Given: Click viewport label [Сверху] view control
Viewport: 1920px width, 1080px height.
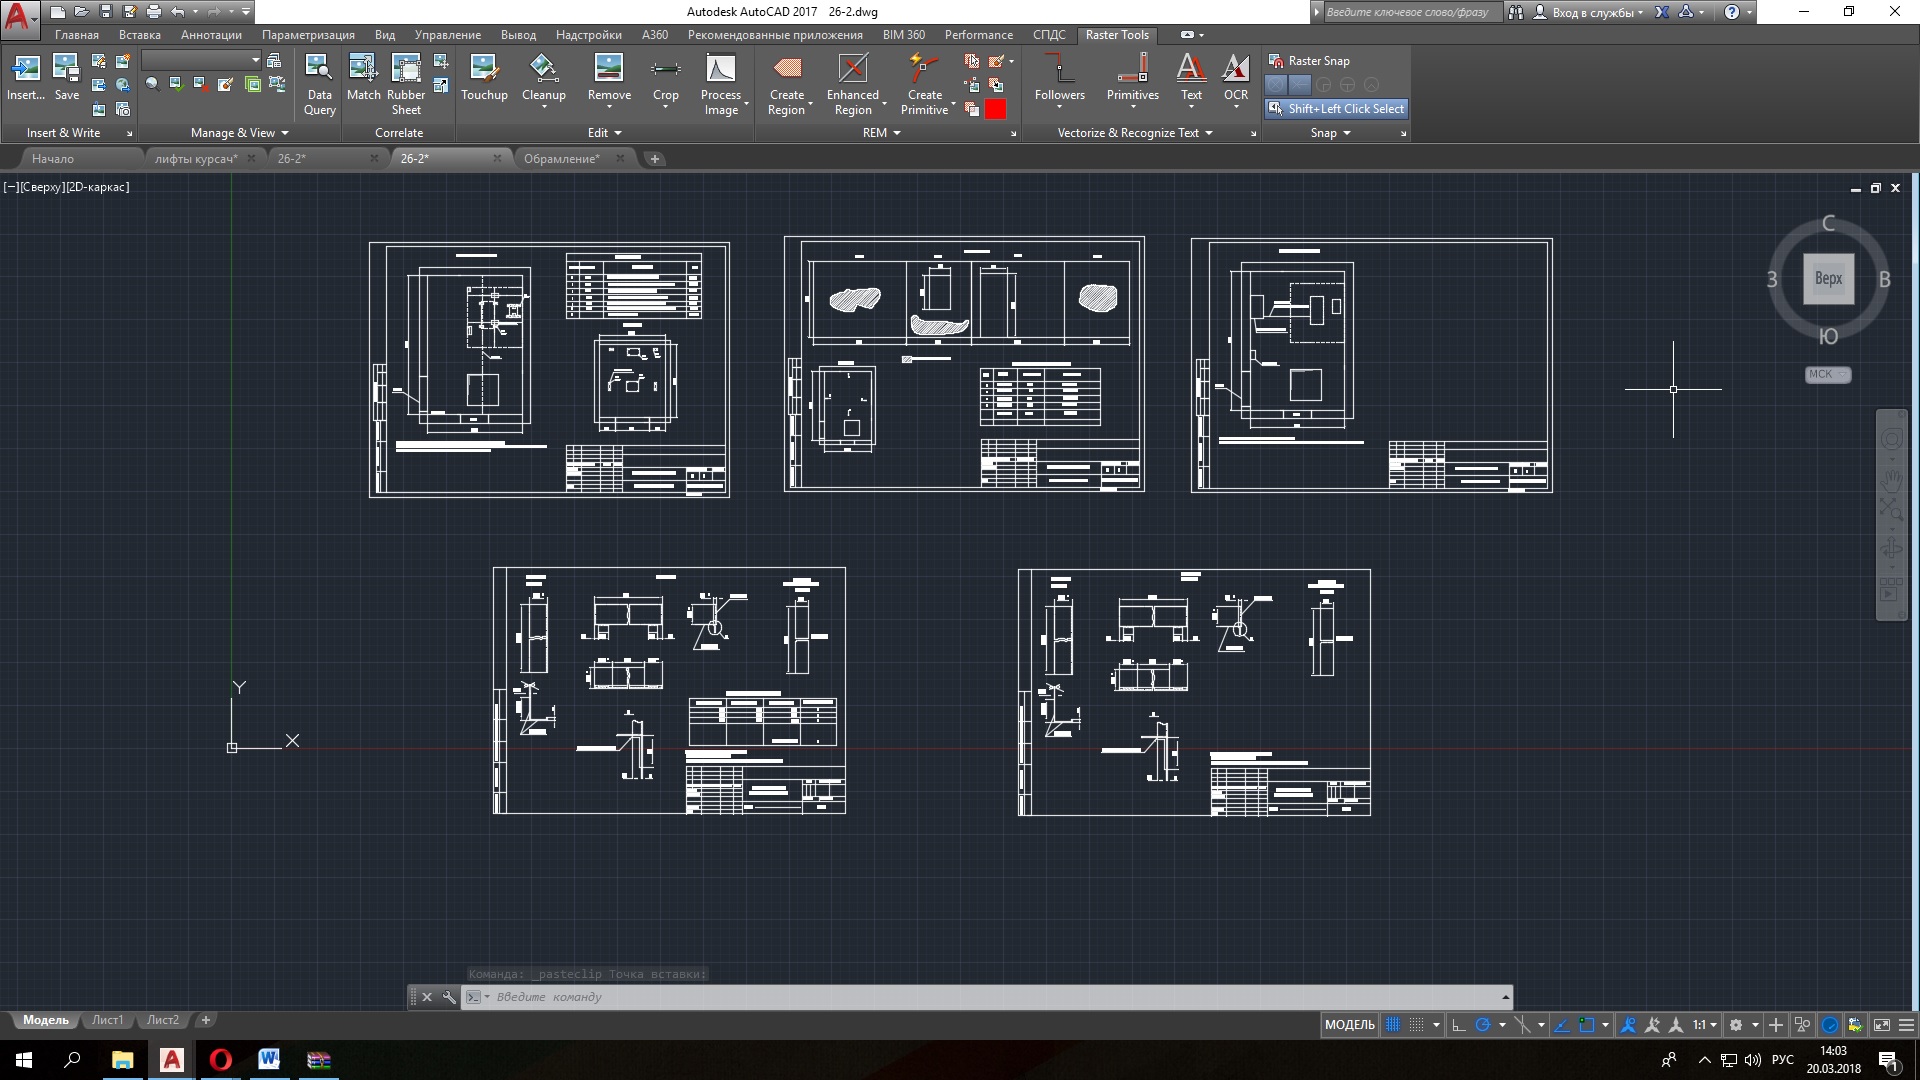Looking at the screenshot, I should click(x=42, y=187).
